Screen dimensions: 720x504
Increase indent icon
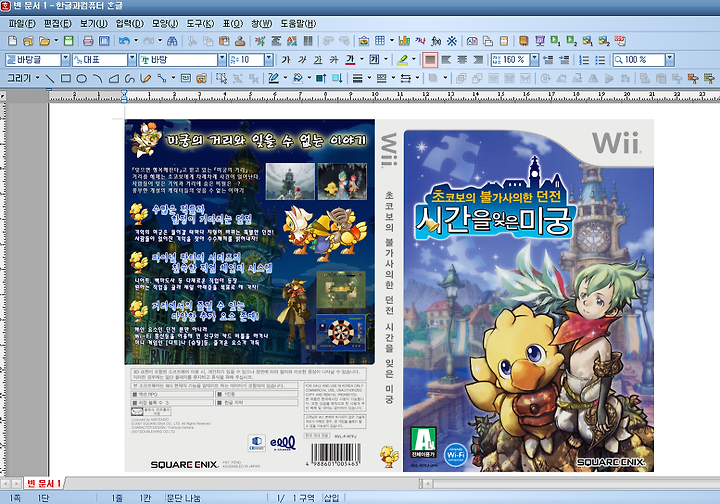[x=564, y=60]
